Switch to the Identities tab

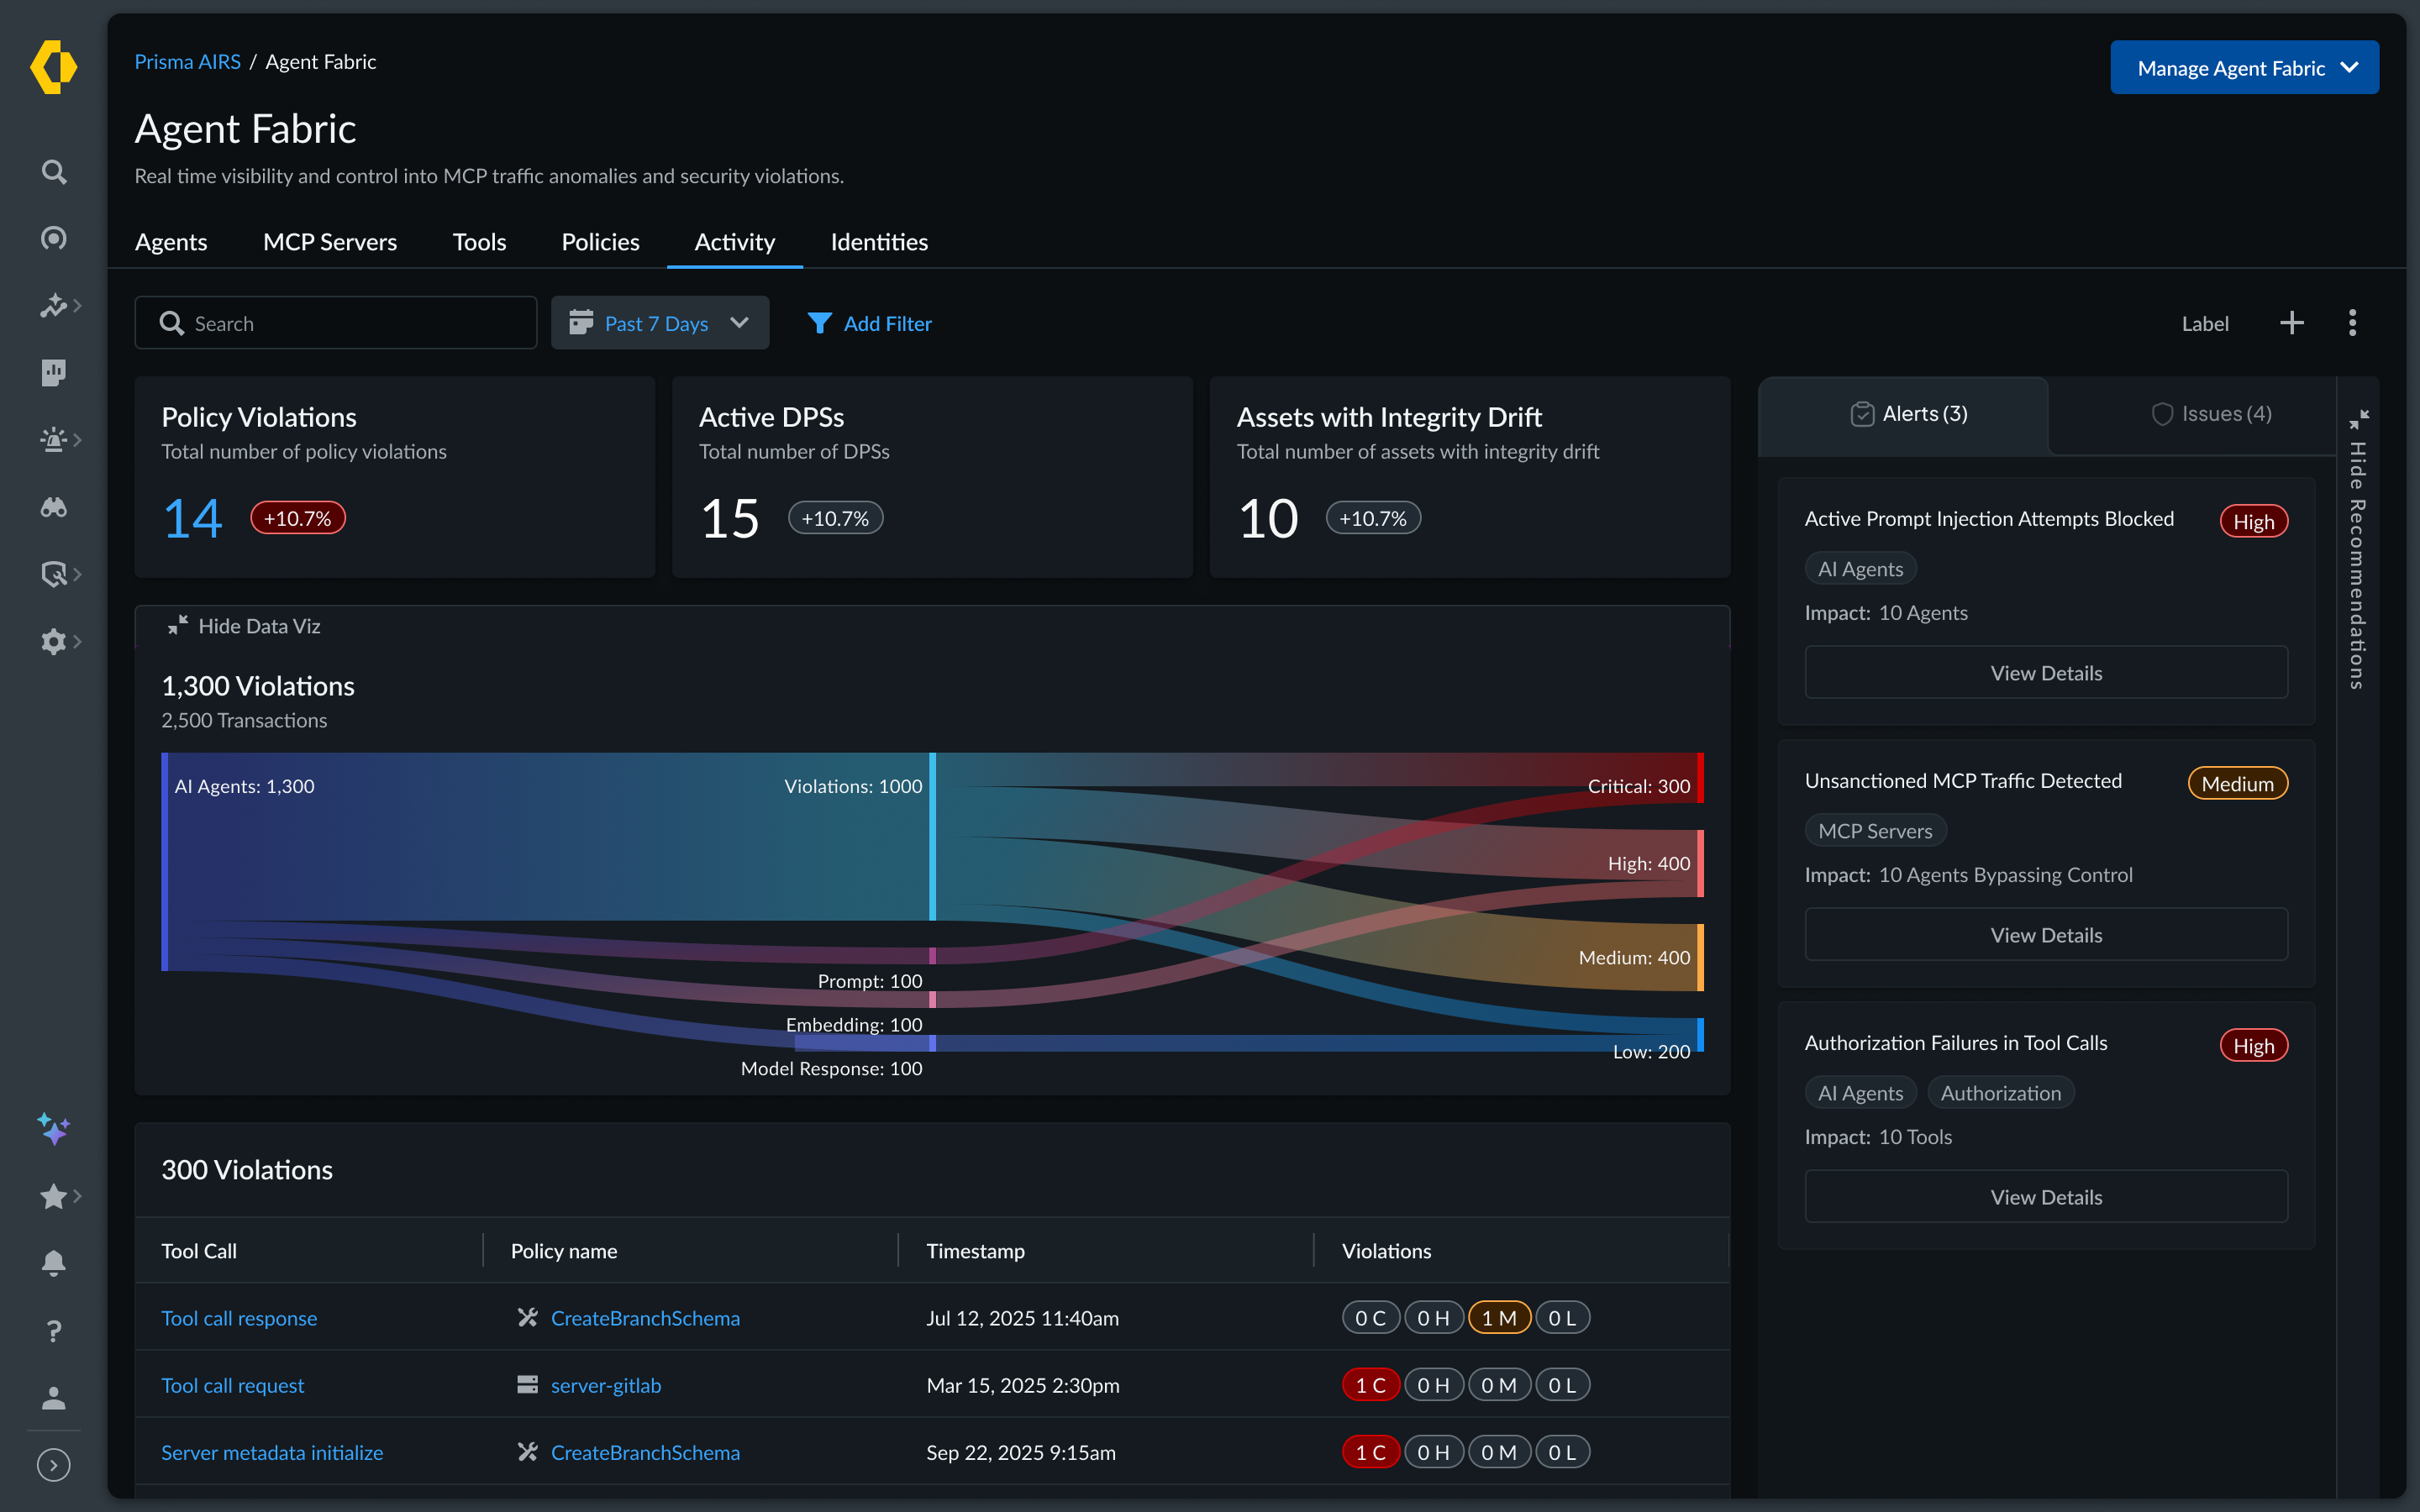[x=879, y=242]
